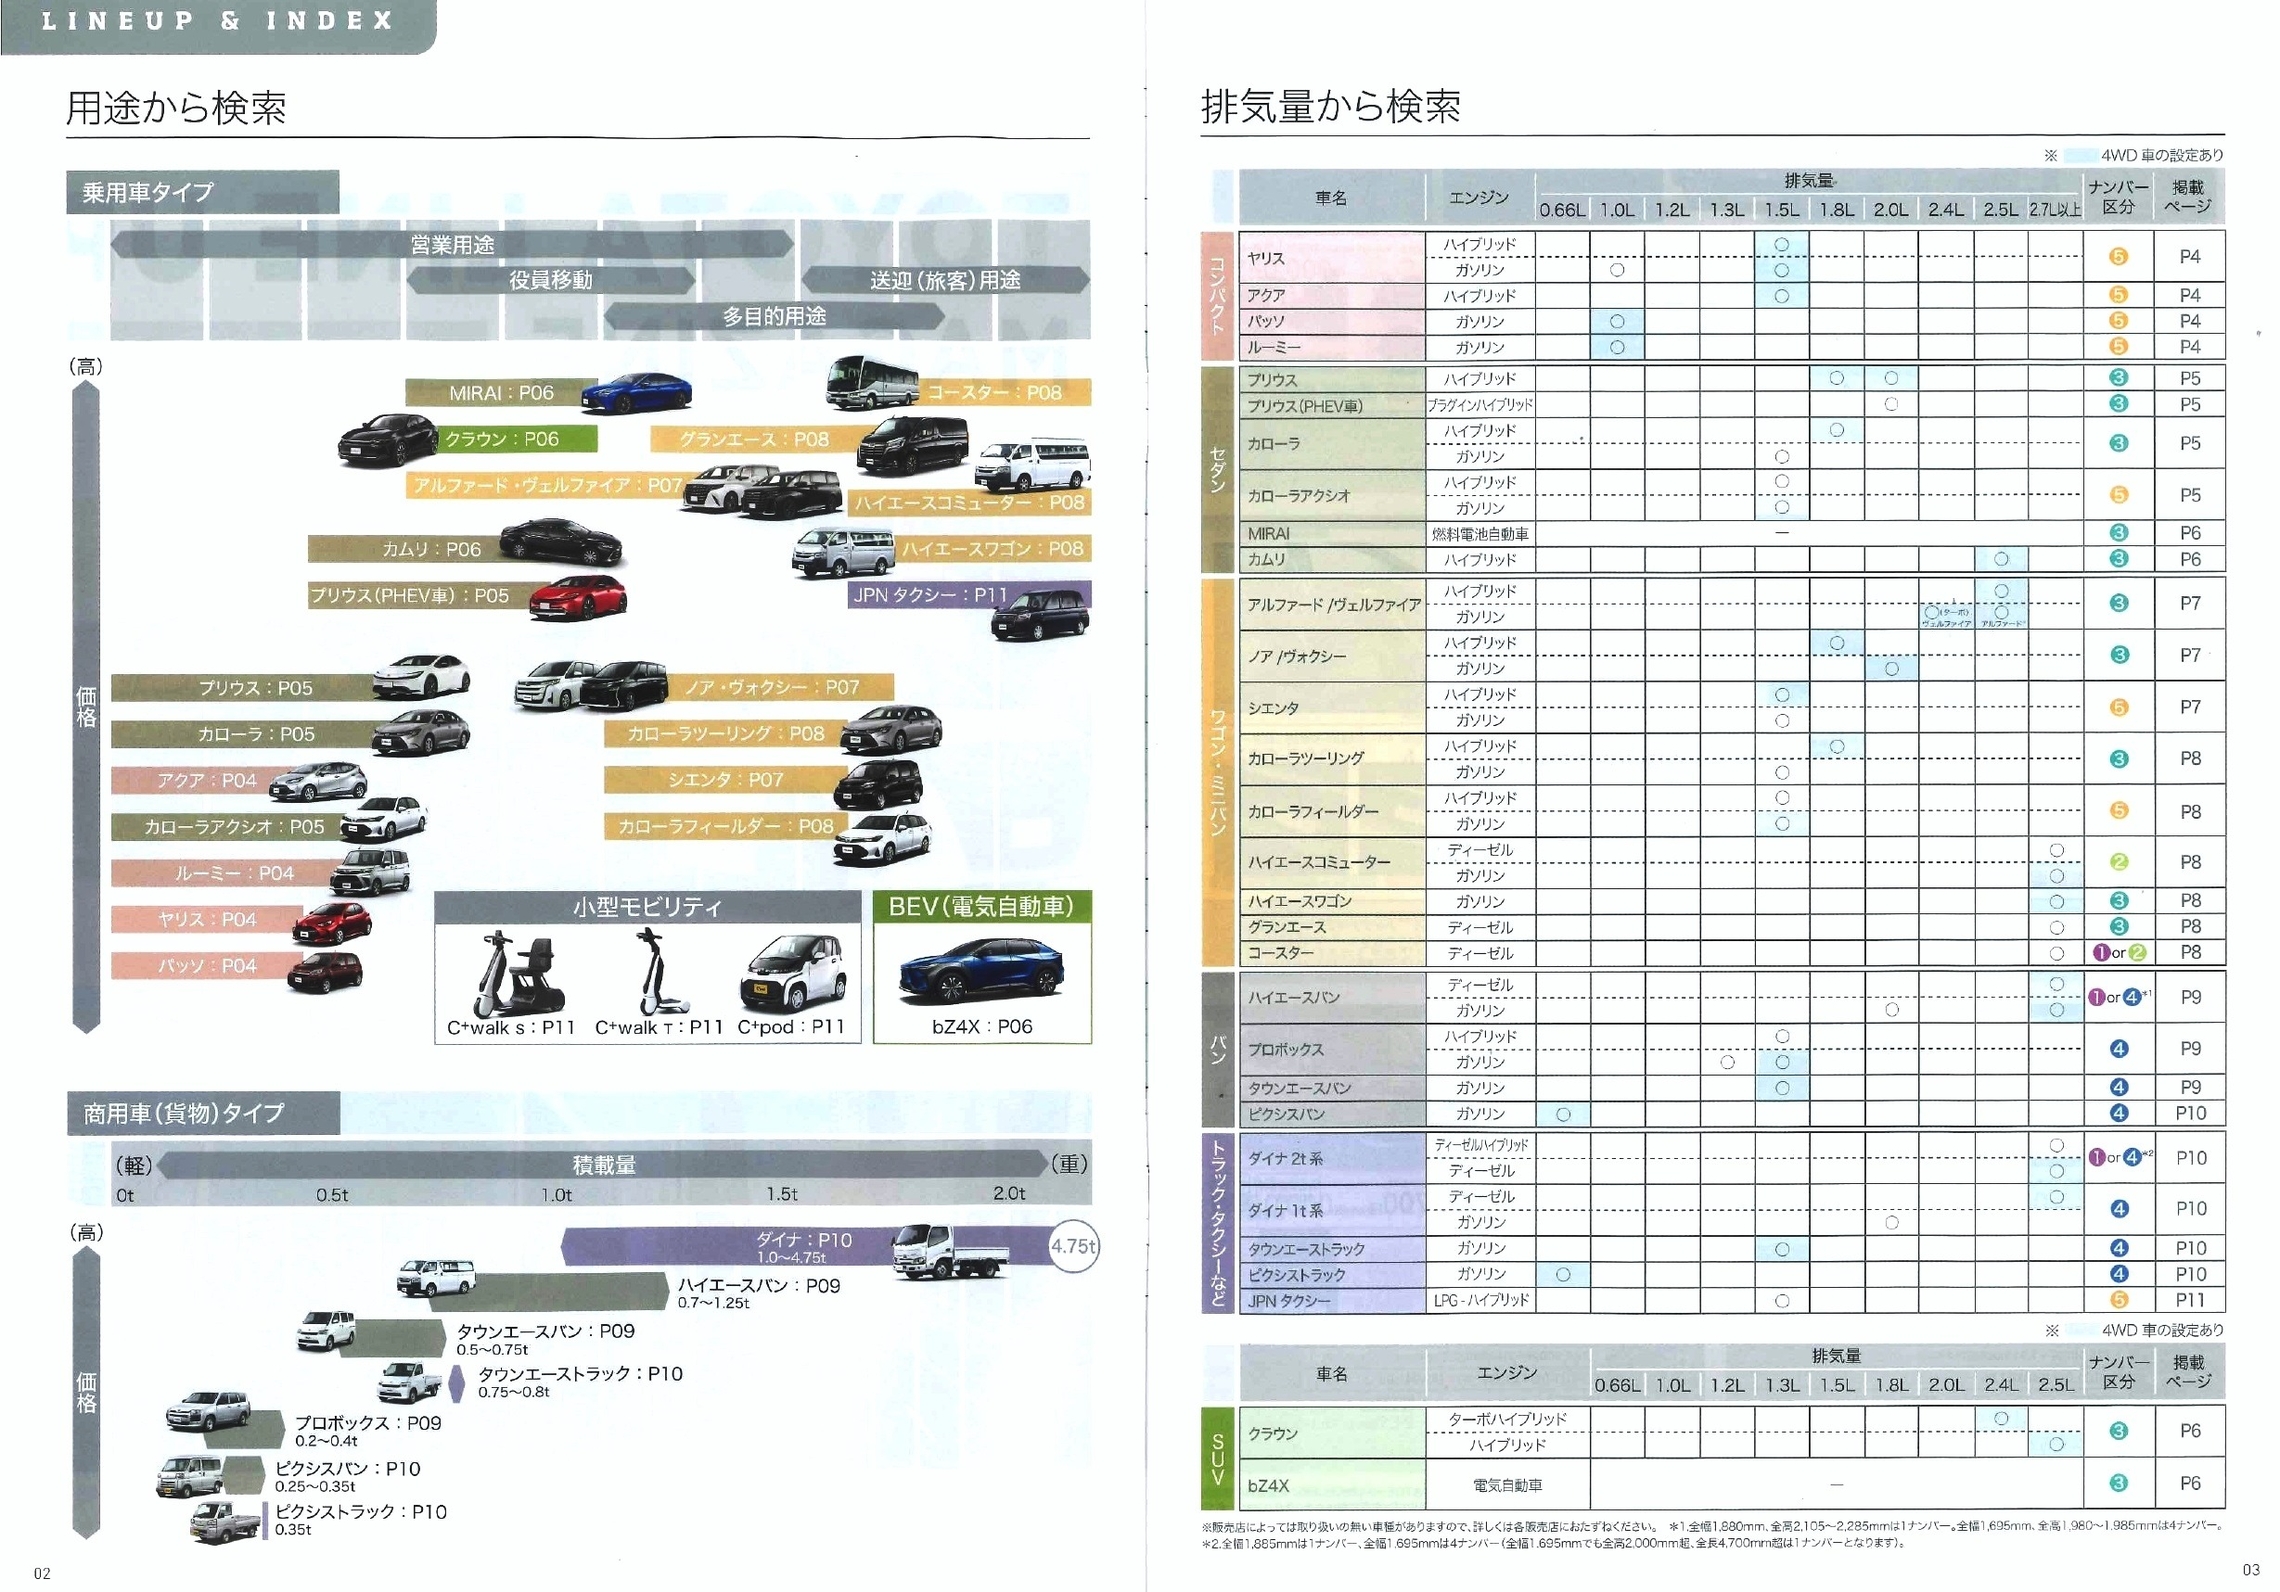
Task: Click the 燃料電池自動車 cell in MIRAI row
Action: pyautogui.click(x=1480, y=534)
